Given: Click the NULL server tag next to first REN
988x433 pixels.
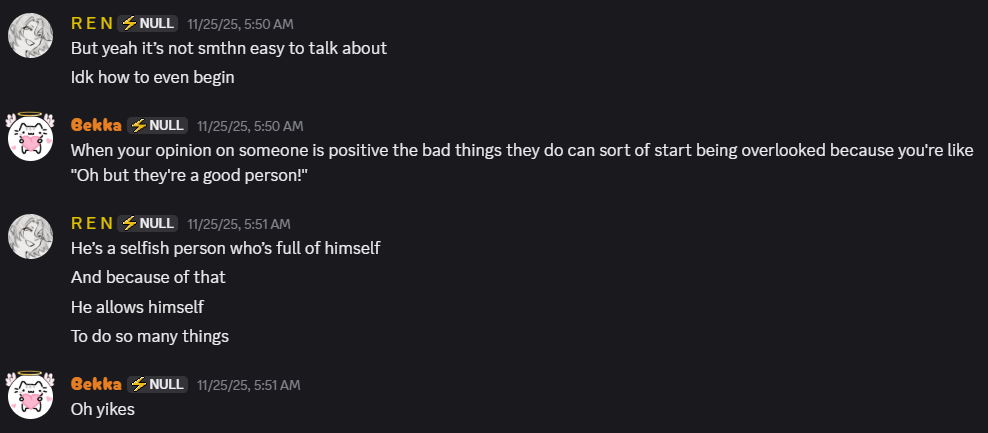Looking at the screenshot, I should (x=147, y=24).
